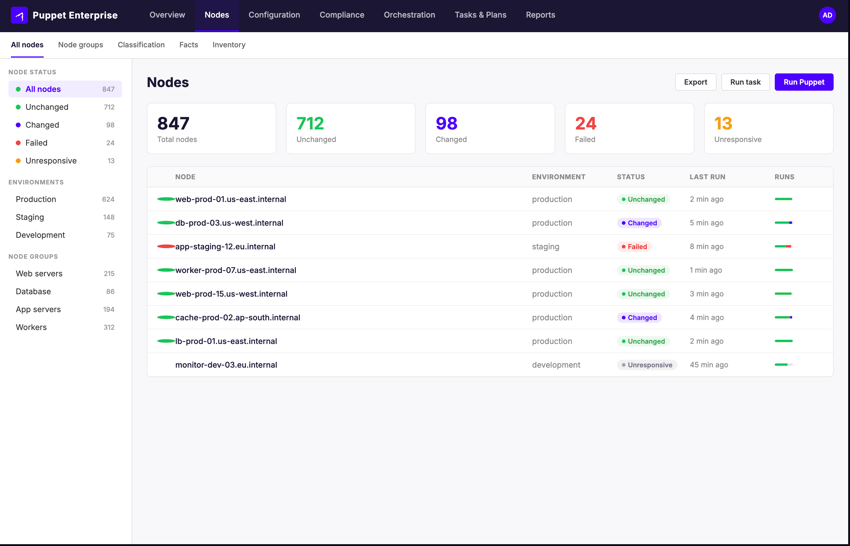Image resolution: width=850 pixels, height=546 pixels.
Task: Click the Export button
Action: tap(695, 82)
